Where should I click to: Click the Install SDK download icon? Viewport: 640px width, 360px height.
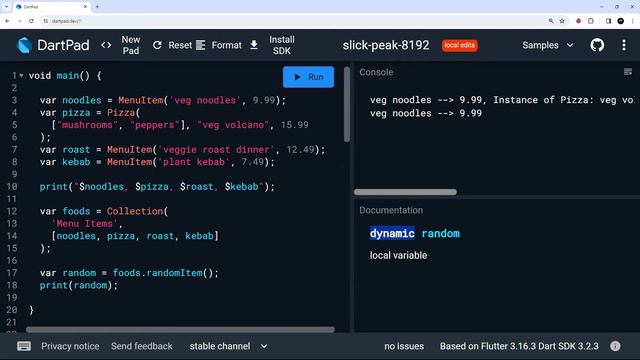coord(254,45)
